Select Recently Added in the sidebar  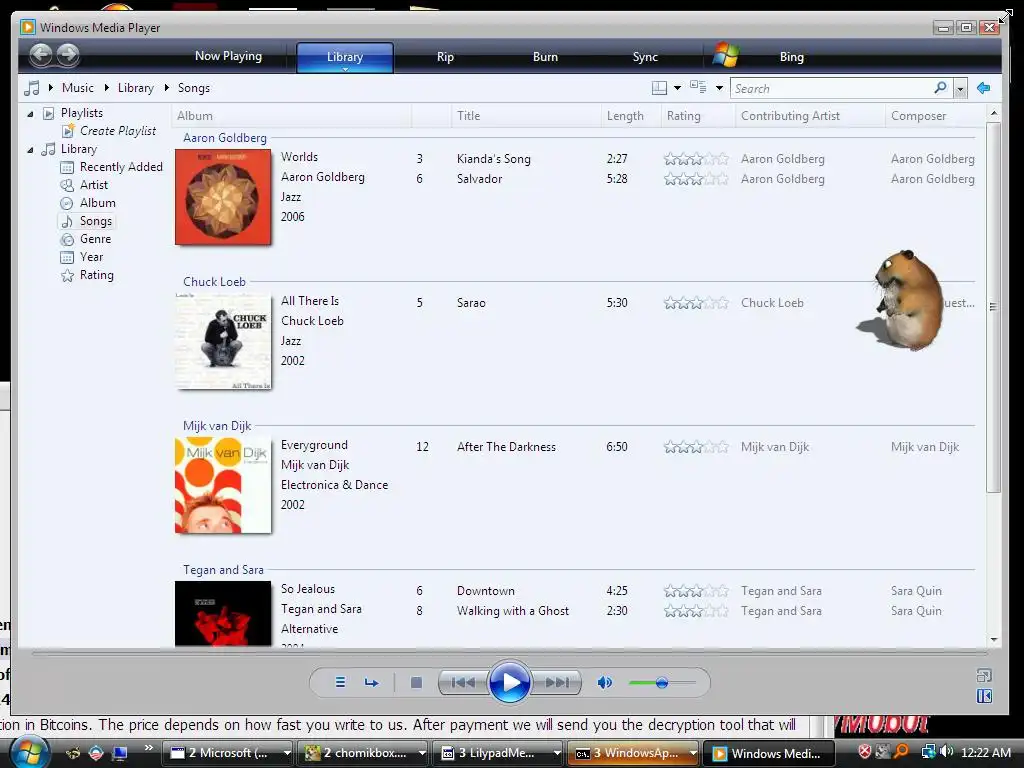pyautogui.click(x=121, y=167)
